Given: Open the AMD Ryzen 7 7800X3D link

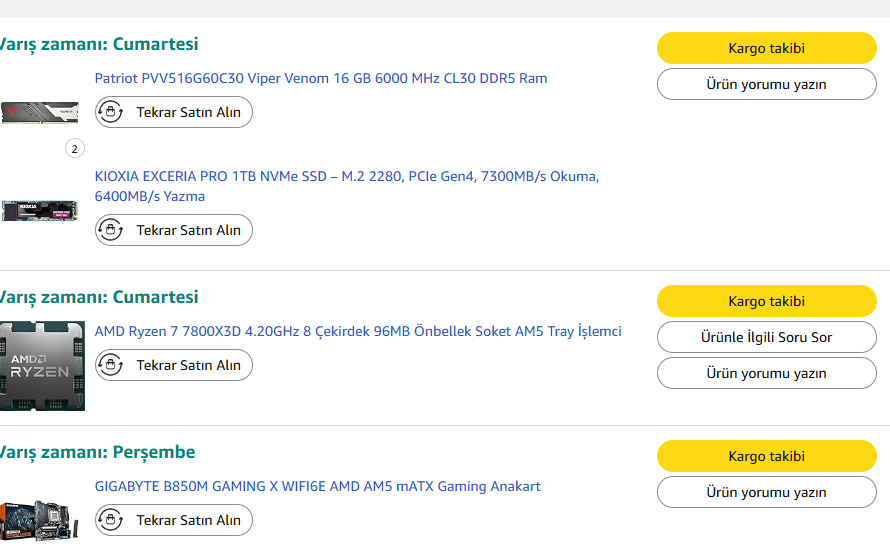Looking at the screenshot, I should [358, 331].
